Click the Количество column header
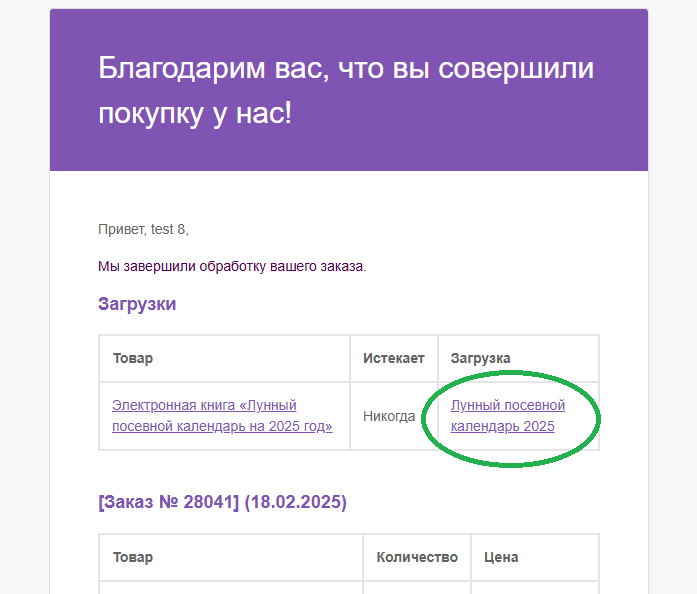The height and width of the screenshot is (594, 697). pos(417,557)
